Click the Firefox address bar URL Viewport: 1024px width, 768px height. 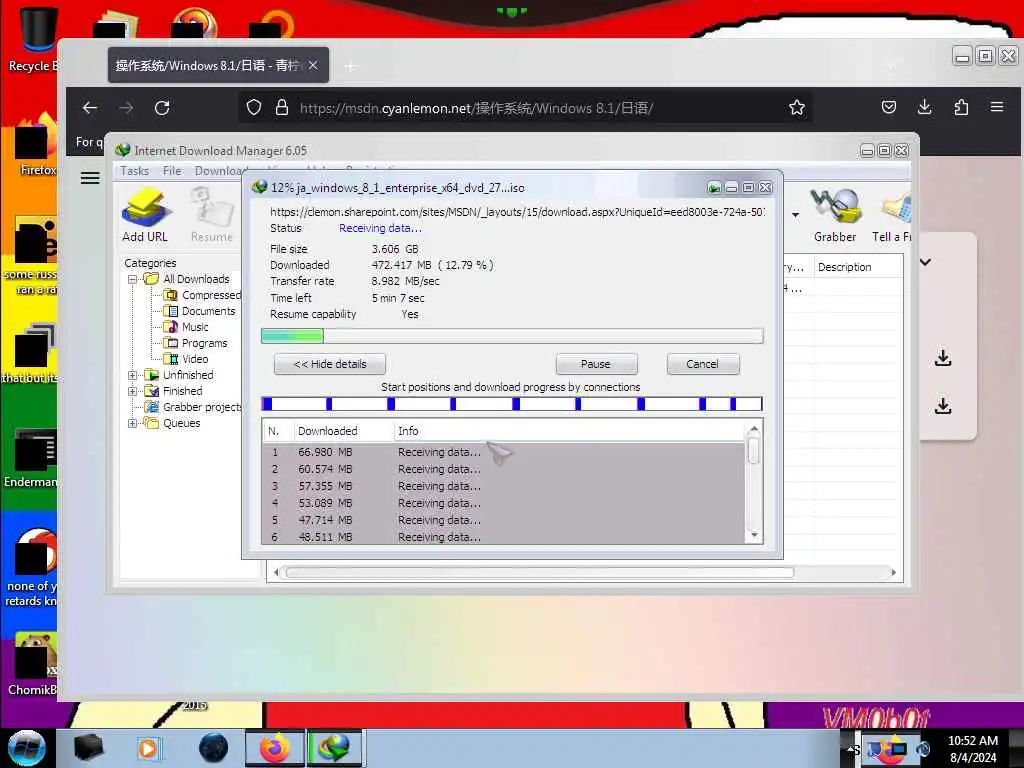476,108
